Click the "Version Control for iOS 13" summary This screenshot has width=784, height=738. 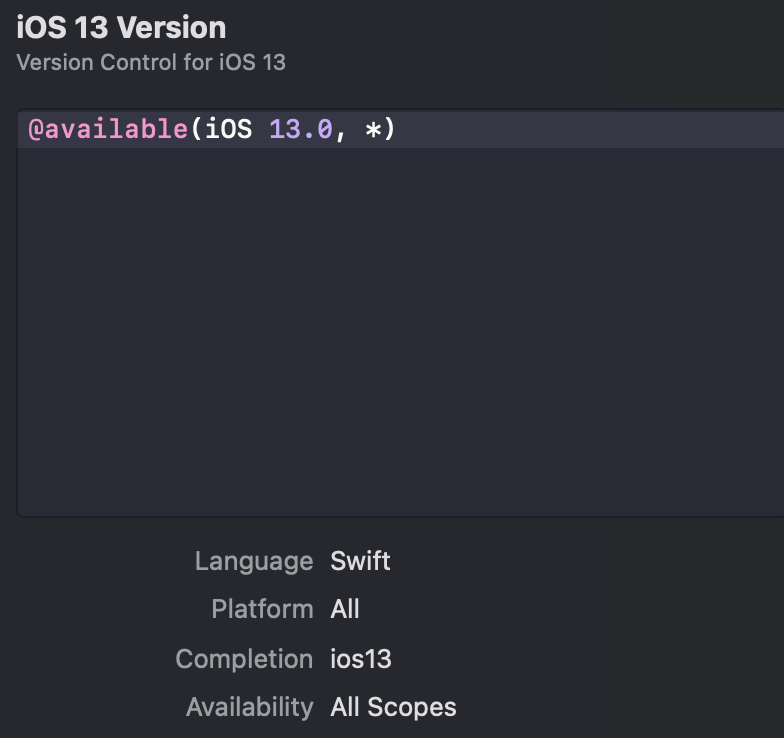click(x=151, y=62)
